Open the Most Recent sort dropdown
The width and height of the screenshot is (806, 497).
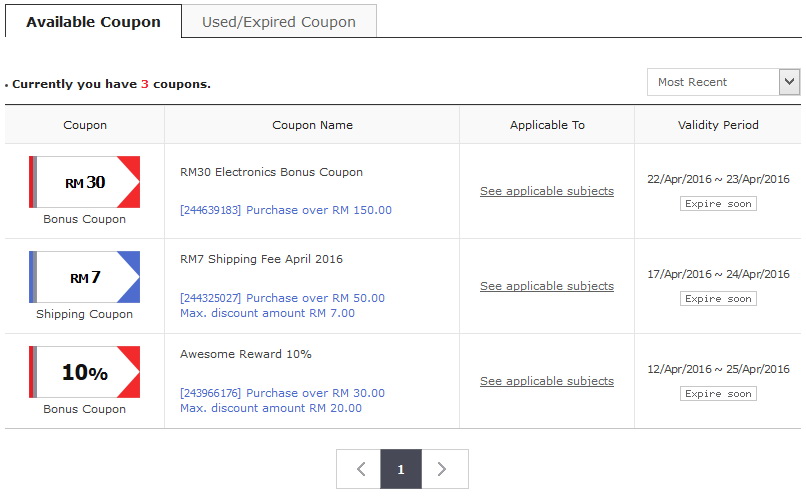[723, 82]
